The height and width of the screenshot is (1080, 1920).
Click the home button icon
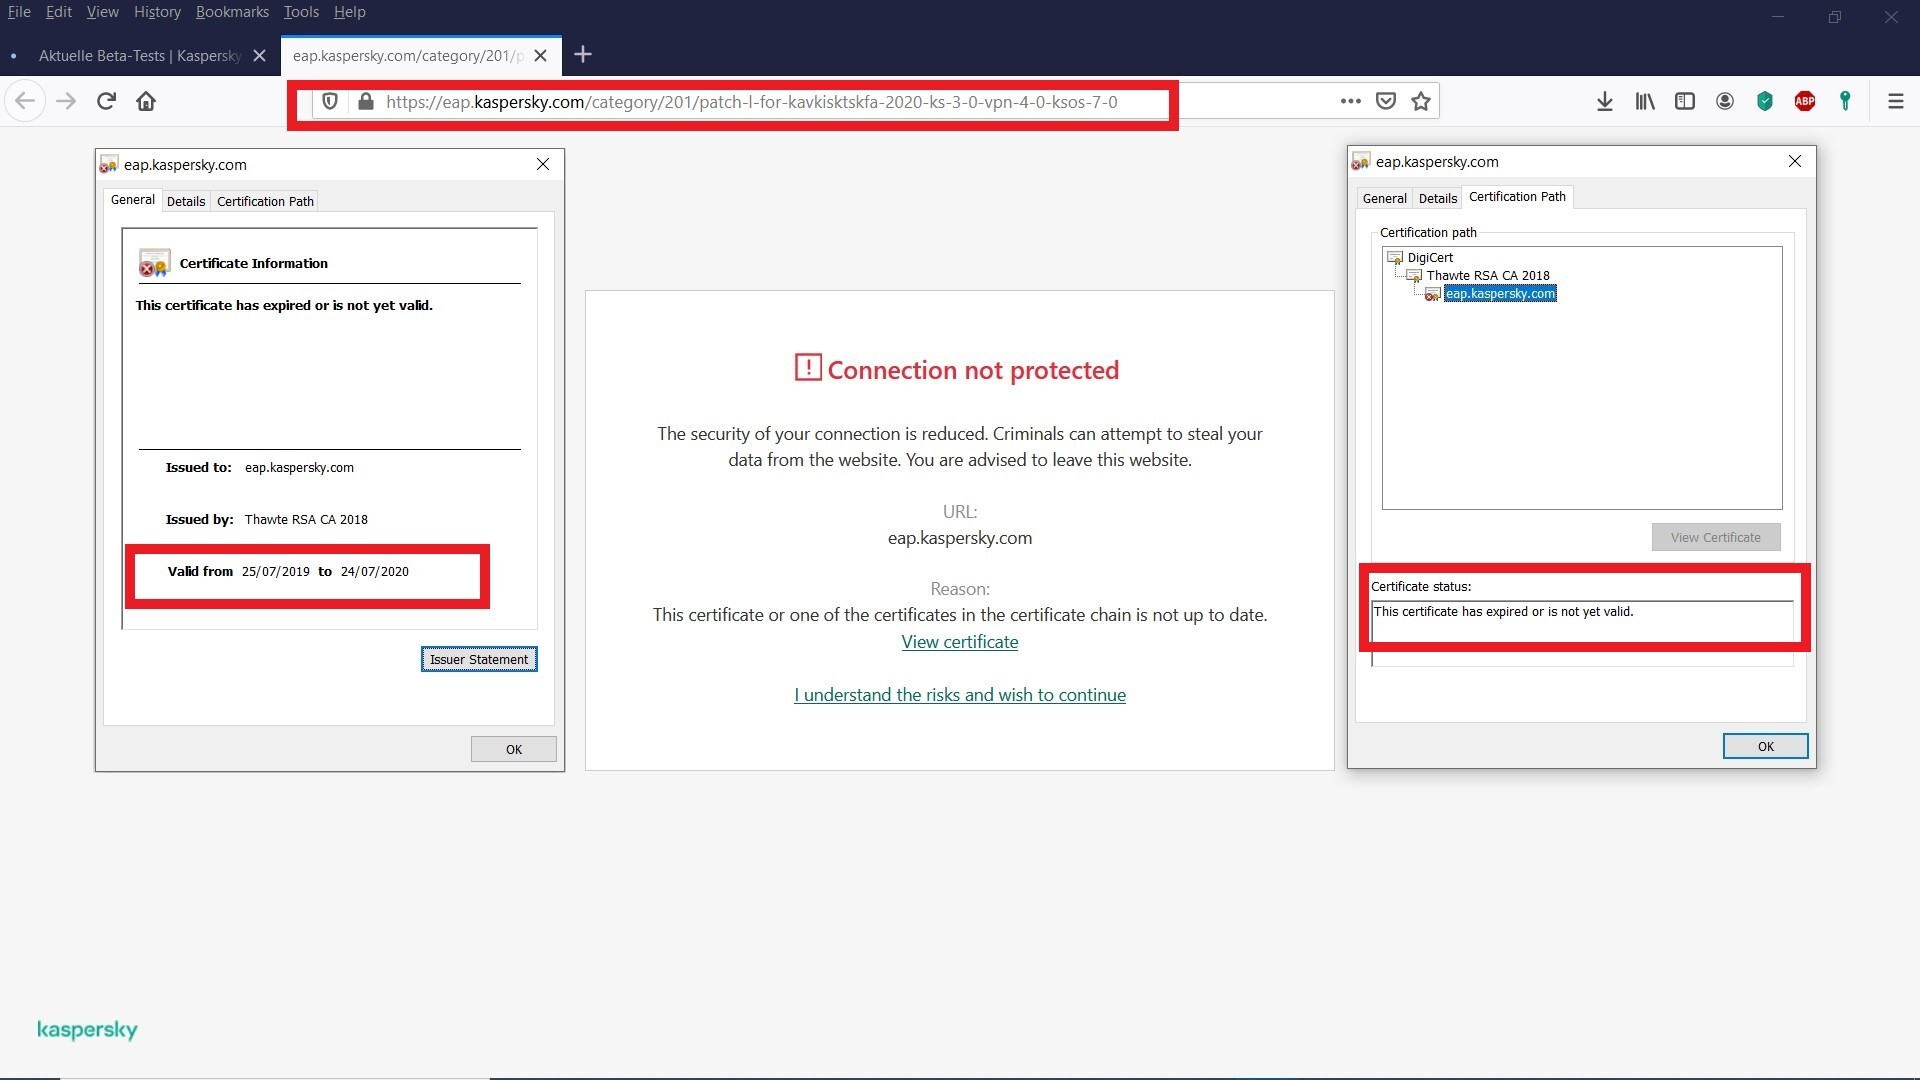pyautogui.click(x=146, y=101)
